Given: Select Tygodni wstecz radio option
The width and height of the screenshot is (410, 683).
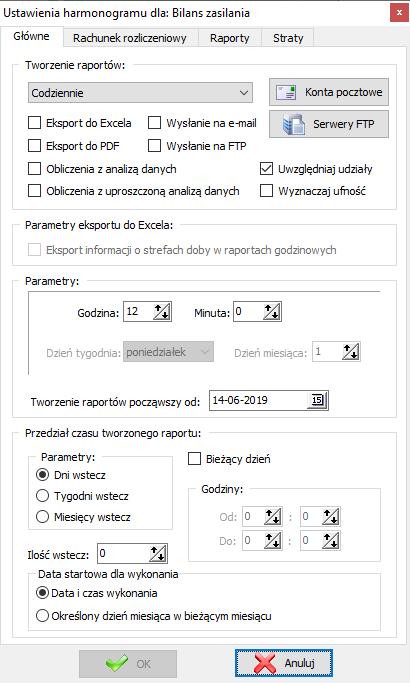Looking at the screenshot, I should 42,496.
